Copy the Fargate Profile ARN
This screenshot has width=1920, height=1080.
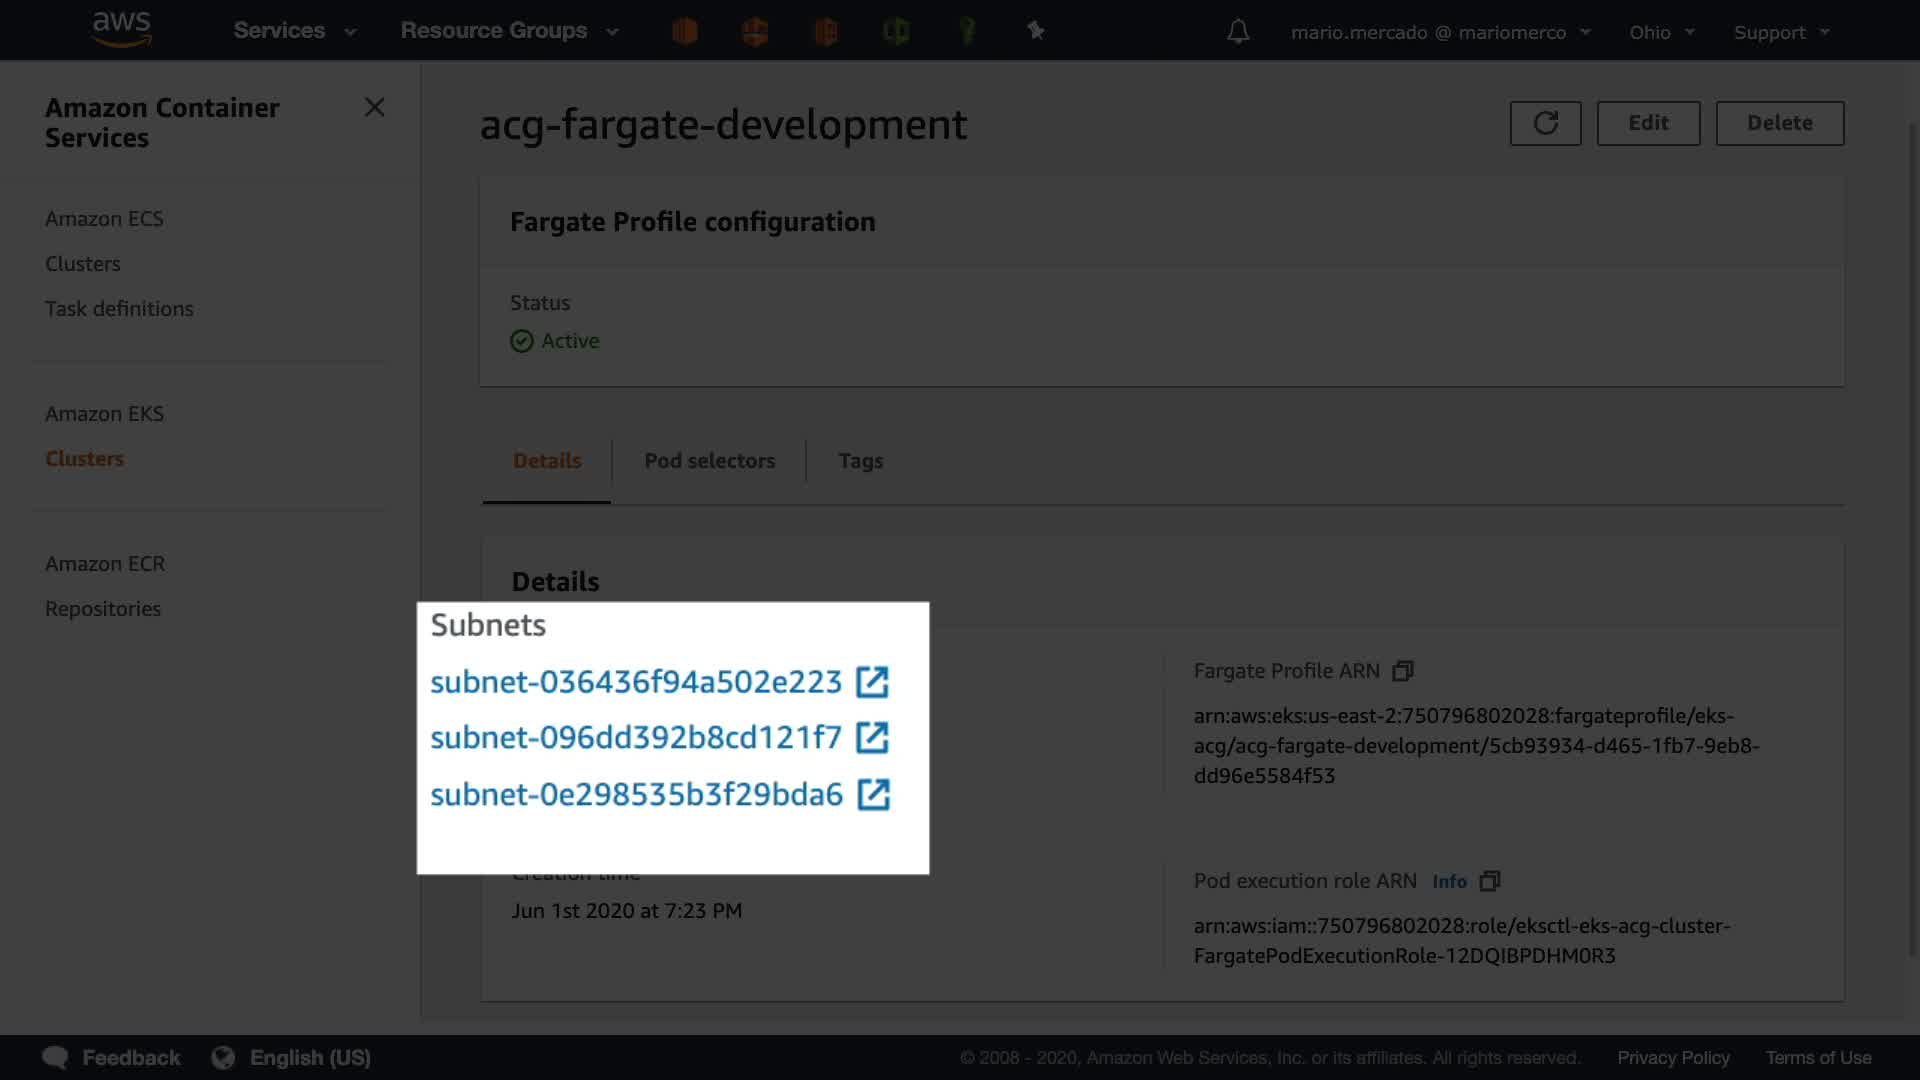pyautogui.click(x=1403, y=671)
